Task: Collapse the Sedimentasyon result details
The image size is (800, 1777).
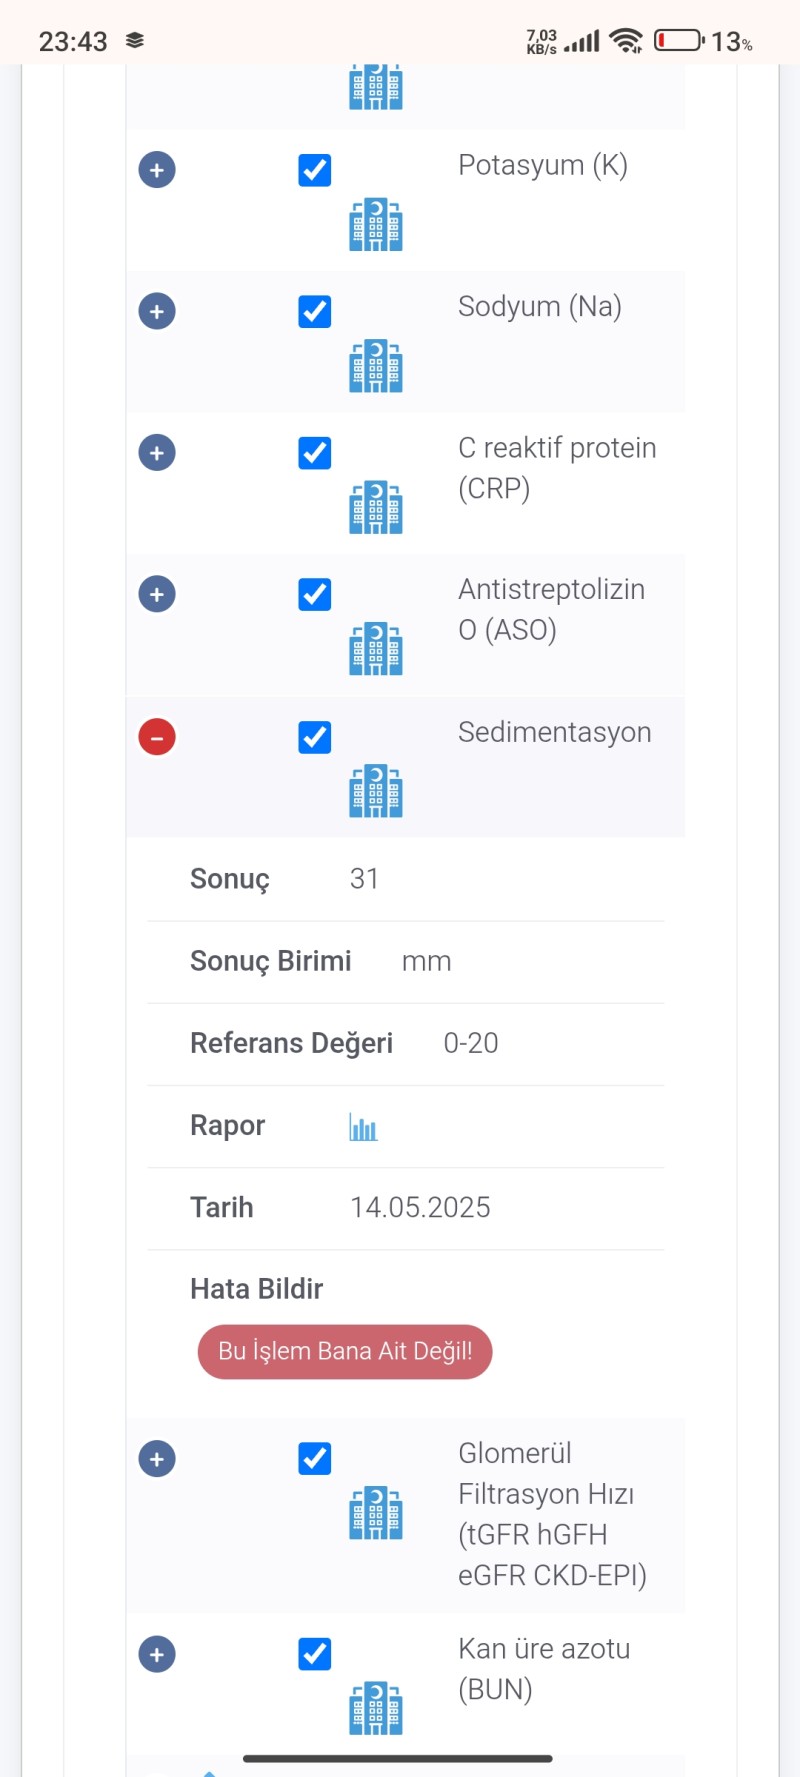Action: 157,737
